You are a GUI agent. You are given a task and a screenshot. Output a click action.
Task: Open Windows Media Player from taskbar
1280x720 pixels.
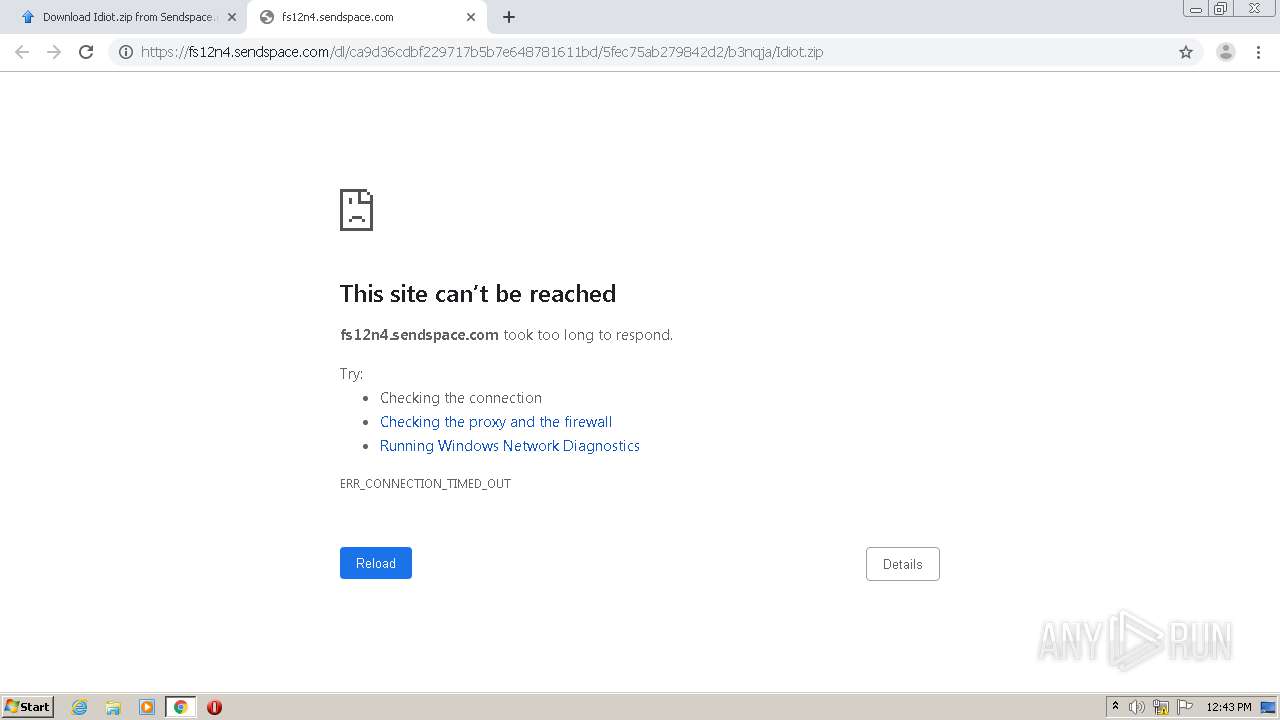coord(147,707)
